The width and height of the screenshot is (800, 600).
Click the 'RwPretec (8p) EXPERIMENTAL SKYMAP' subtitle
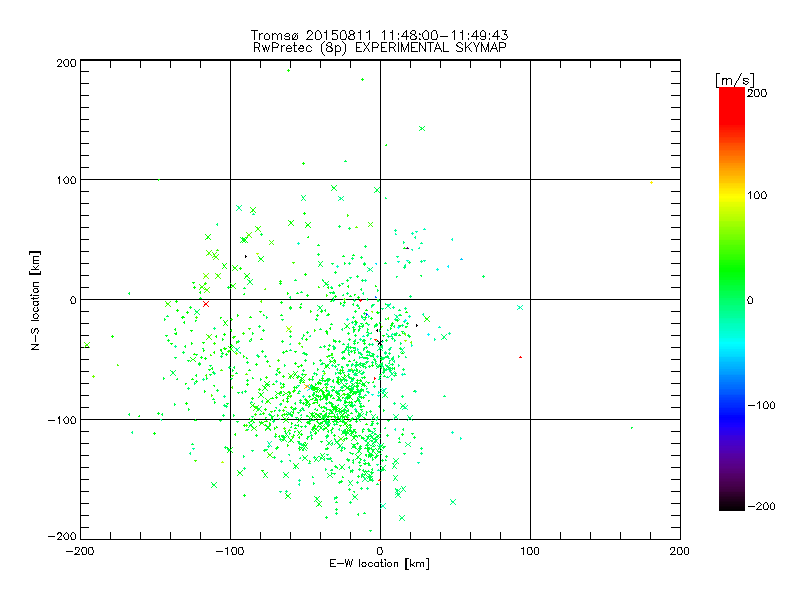(x=379, y=48)
